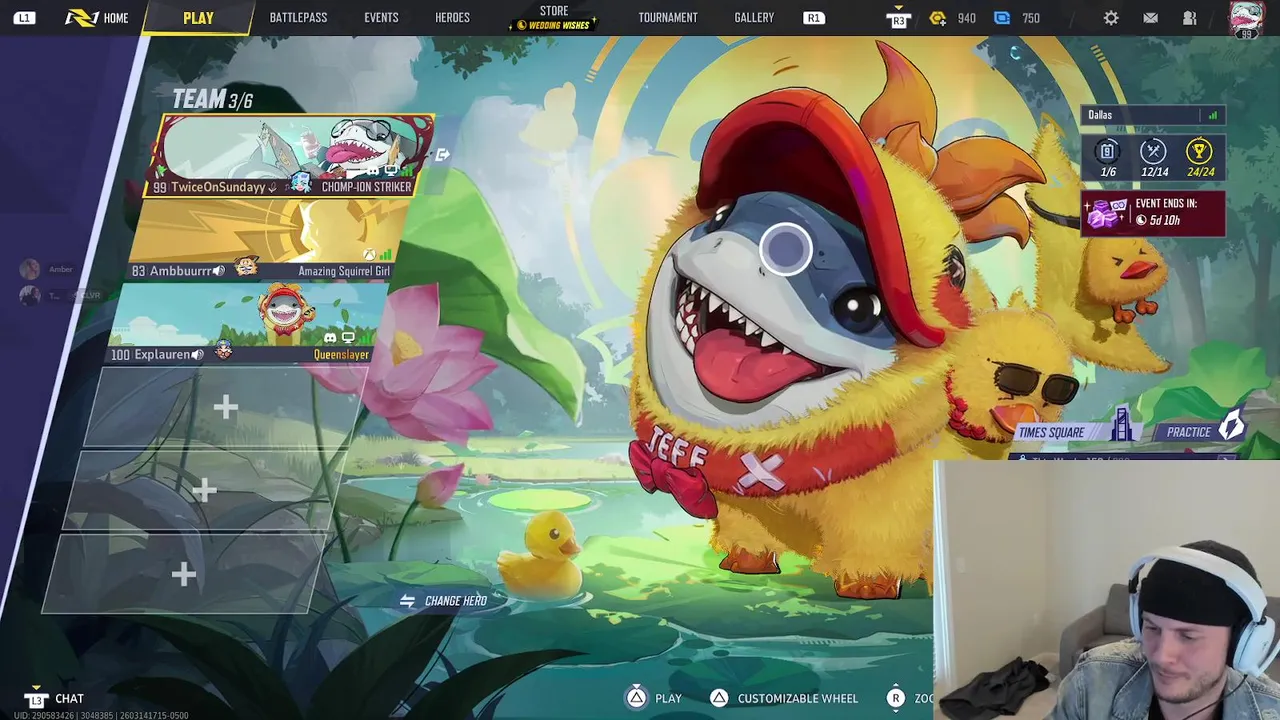1280x720 pixels.
Task: Click the L3 Chat button icon
Action: [36, 699]
